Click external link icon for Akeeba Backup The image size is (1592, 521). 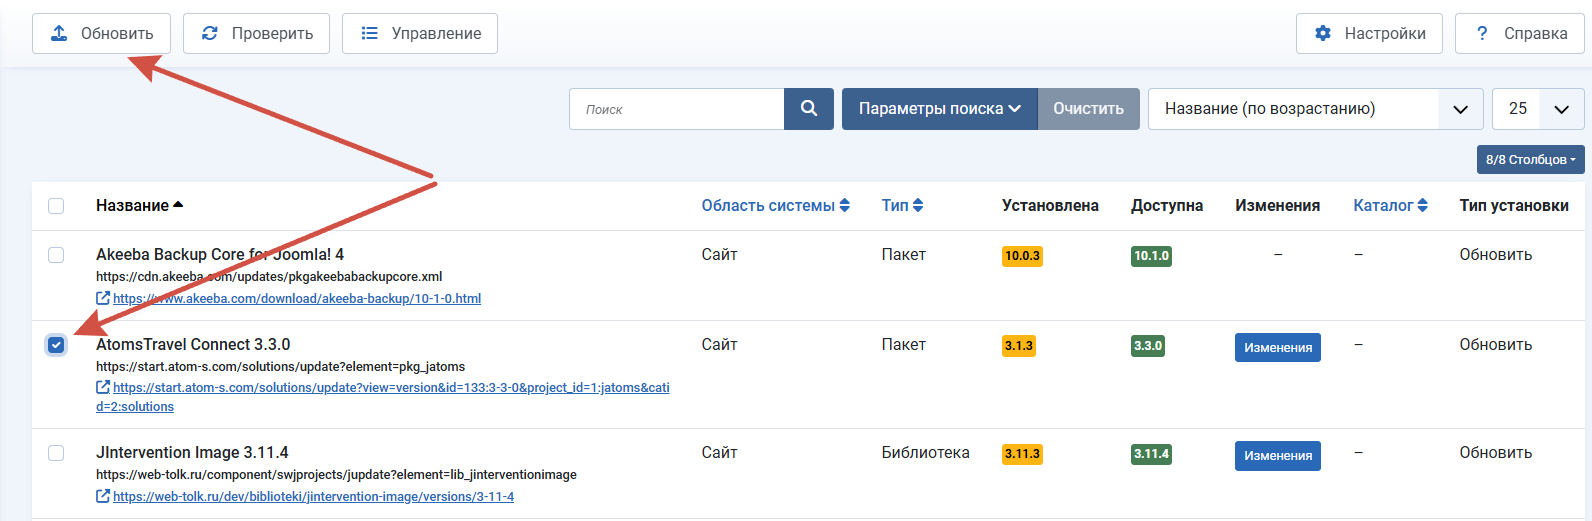(103, 298)
